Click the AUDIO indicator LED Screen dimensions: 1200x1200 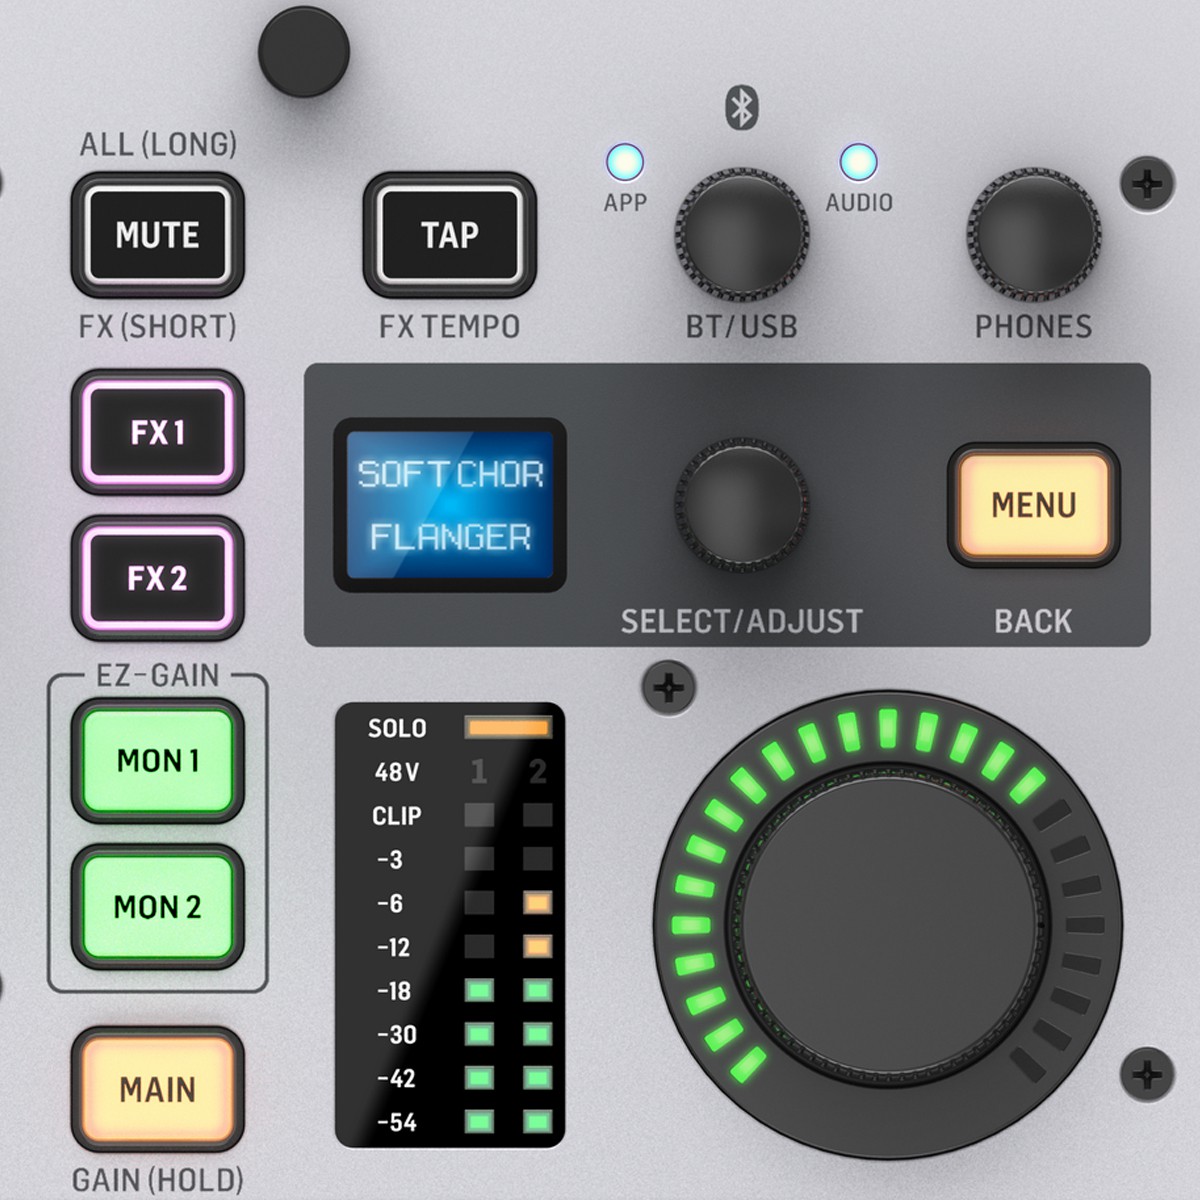858,162
